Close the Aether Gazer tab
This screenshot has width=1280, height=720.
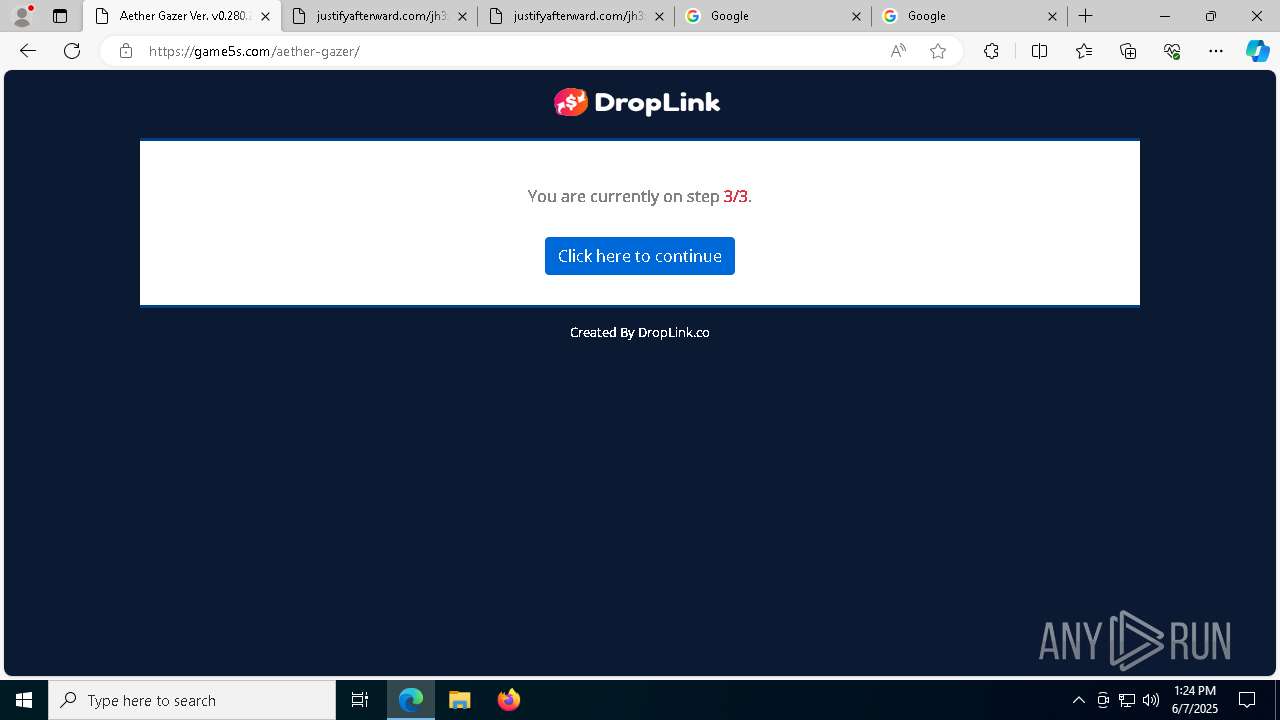(265, 16)
